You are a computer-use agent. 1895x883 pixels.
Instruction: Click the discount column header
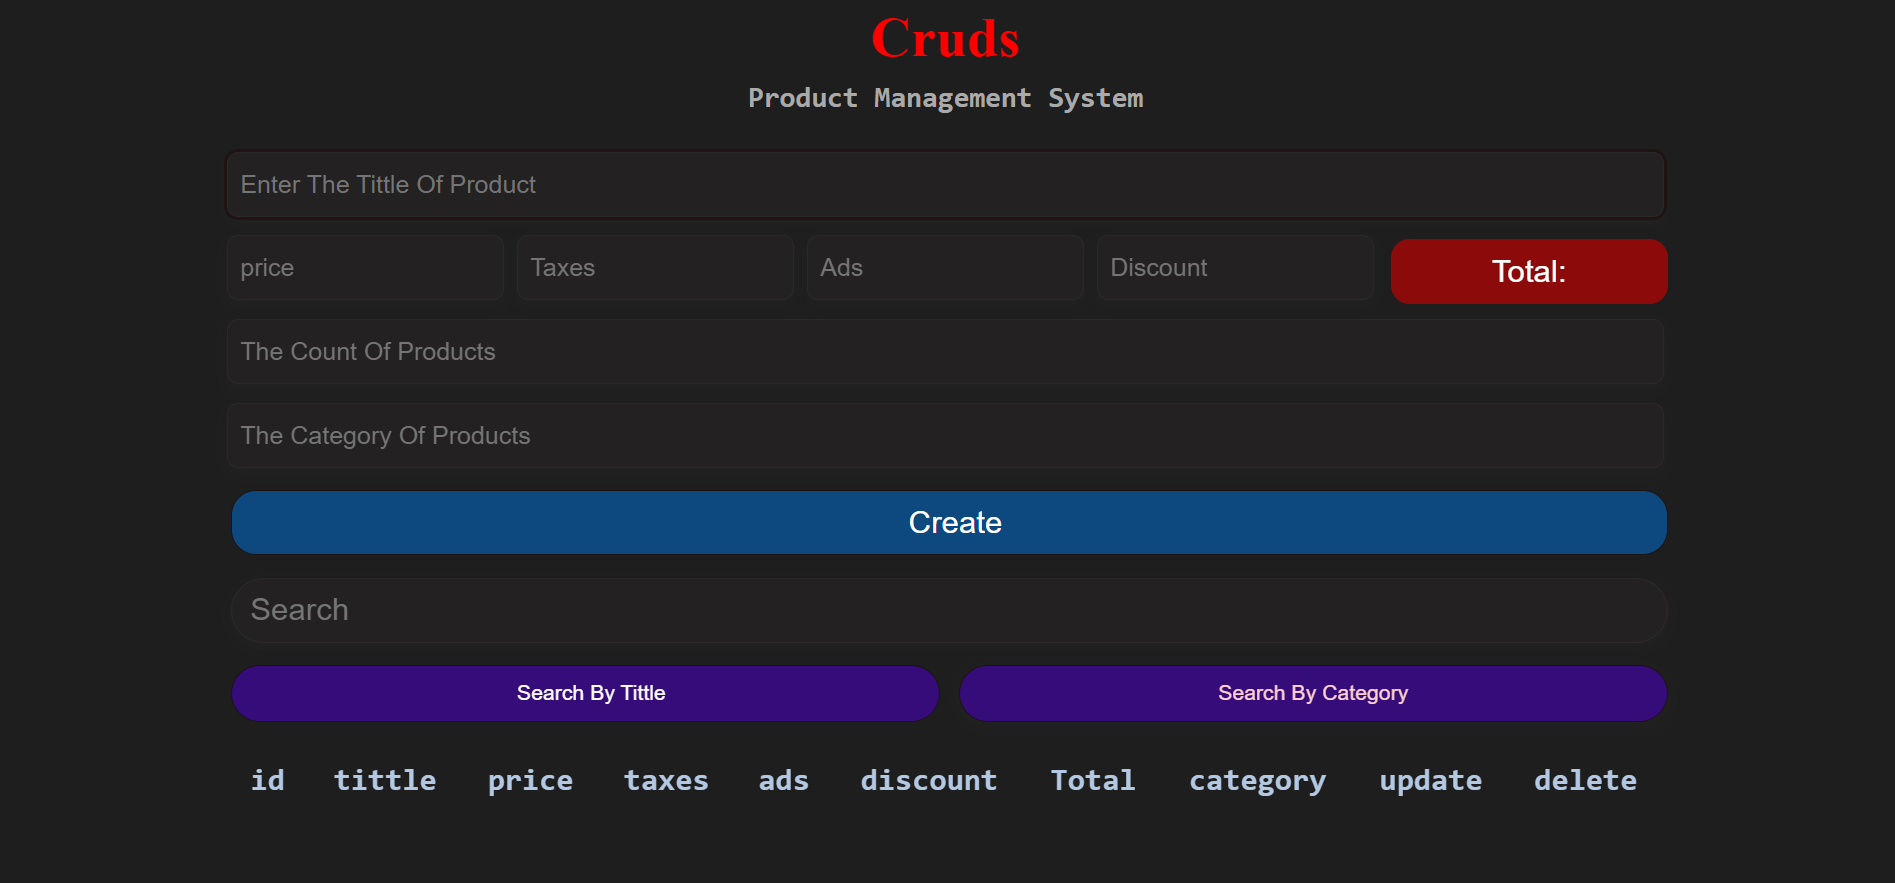(929, 780)
